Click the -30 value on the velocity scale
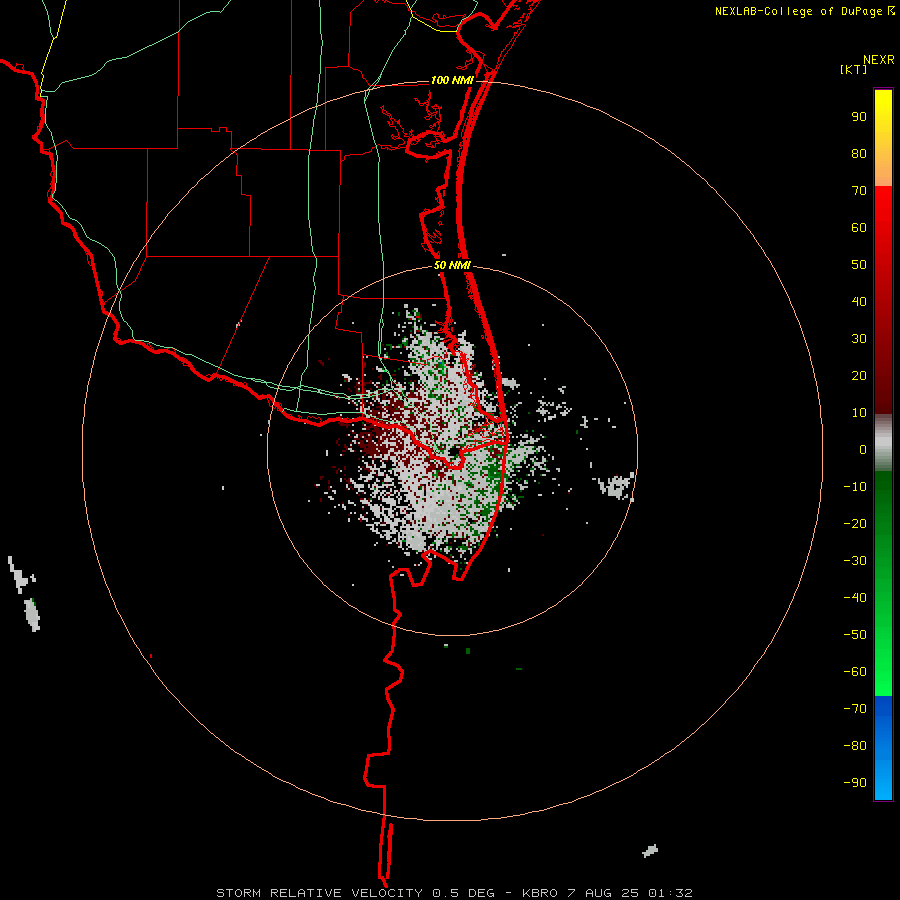The width and height of the screenshot is (900, 900). tap(855, 561)
